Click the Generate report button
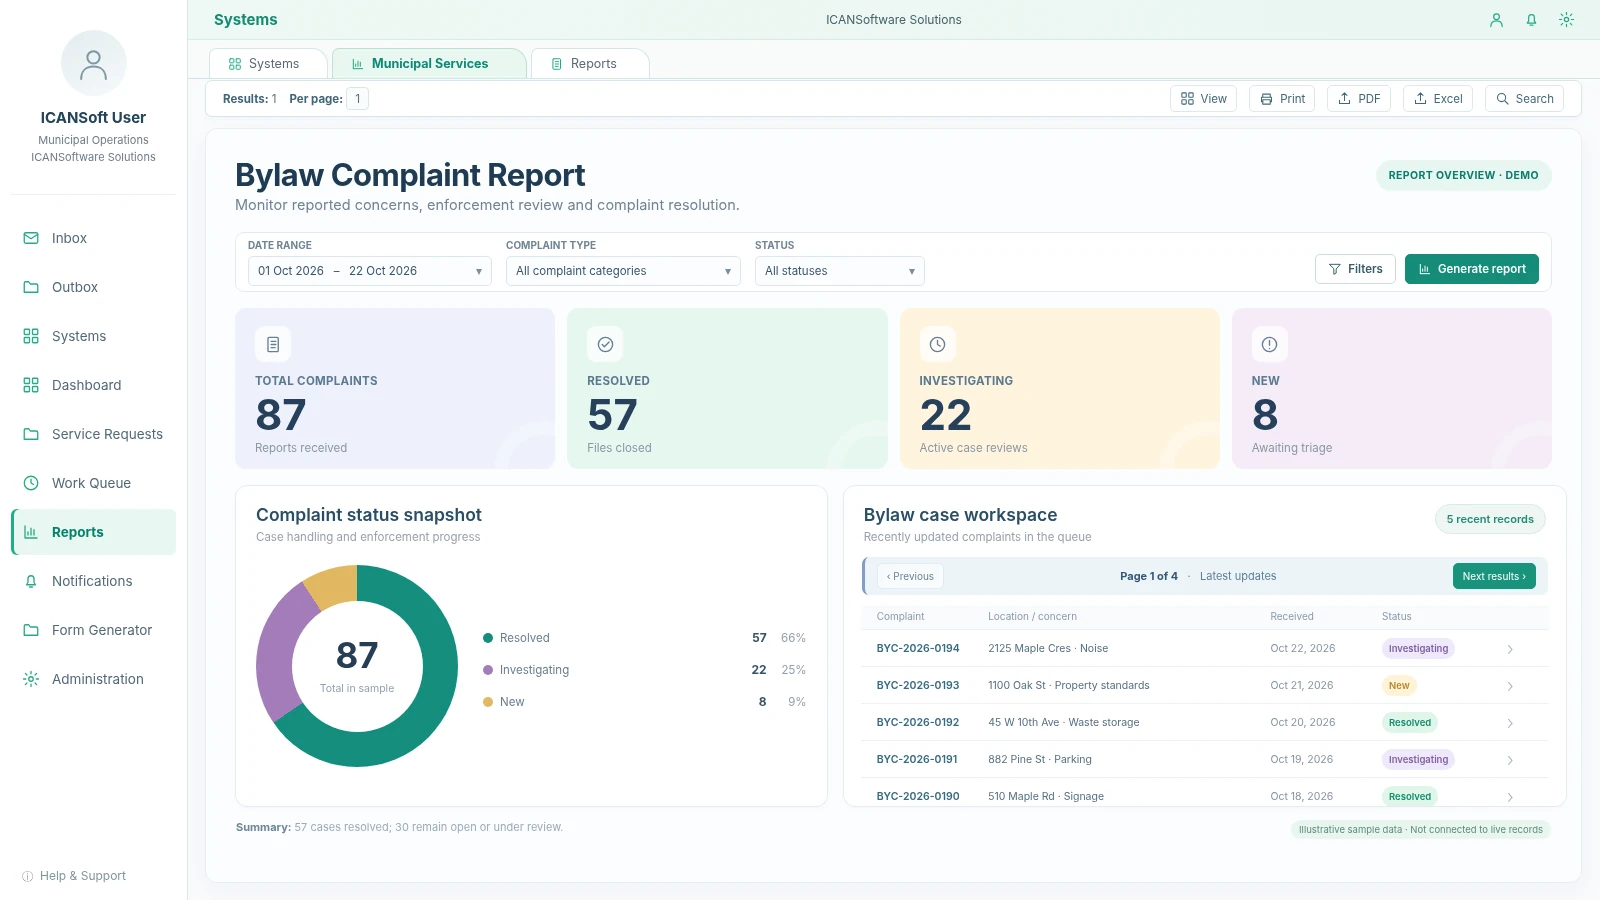 (1472, 269)
